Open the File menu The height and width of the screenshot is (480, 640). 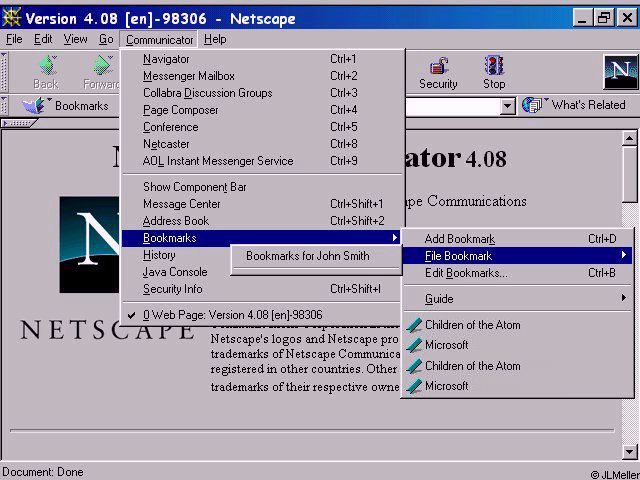point(14,39)
